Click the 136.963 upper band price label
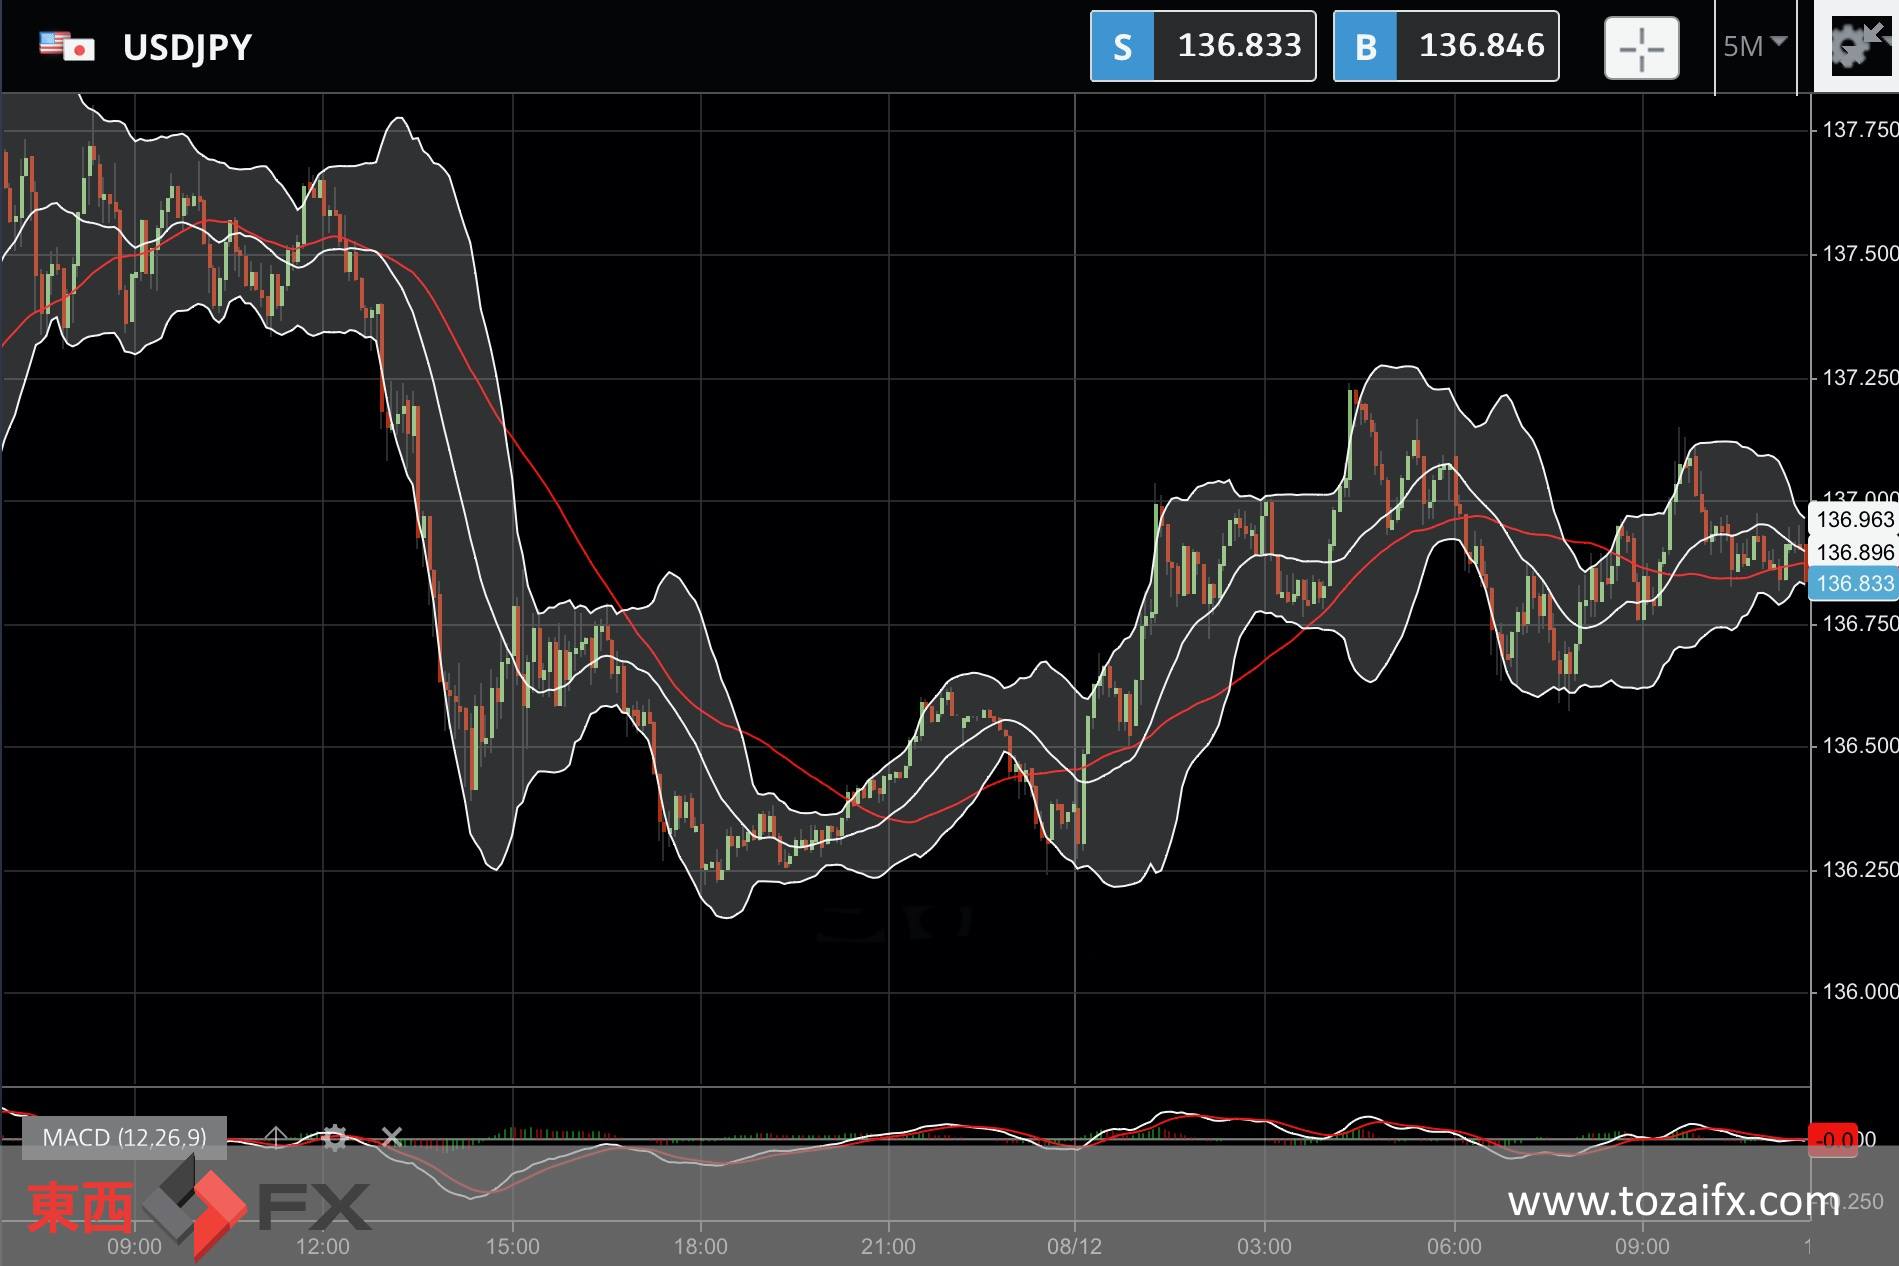1899x1266 pixels. tap(1853, 519)
